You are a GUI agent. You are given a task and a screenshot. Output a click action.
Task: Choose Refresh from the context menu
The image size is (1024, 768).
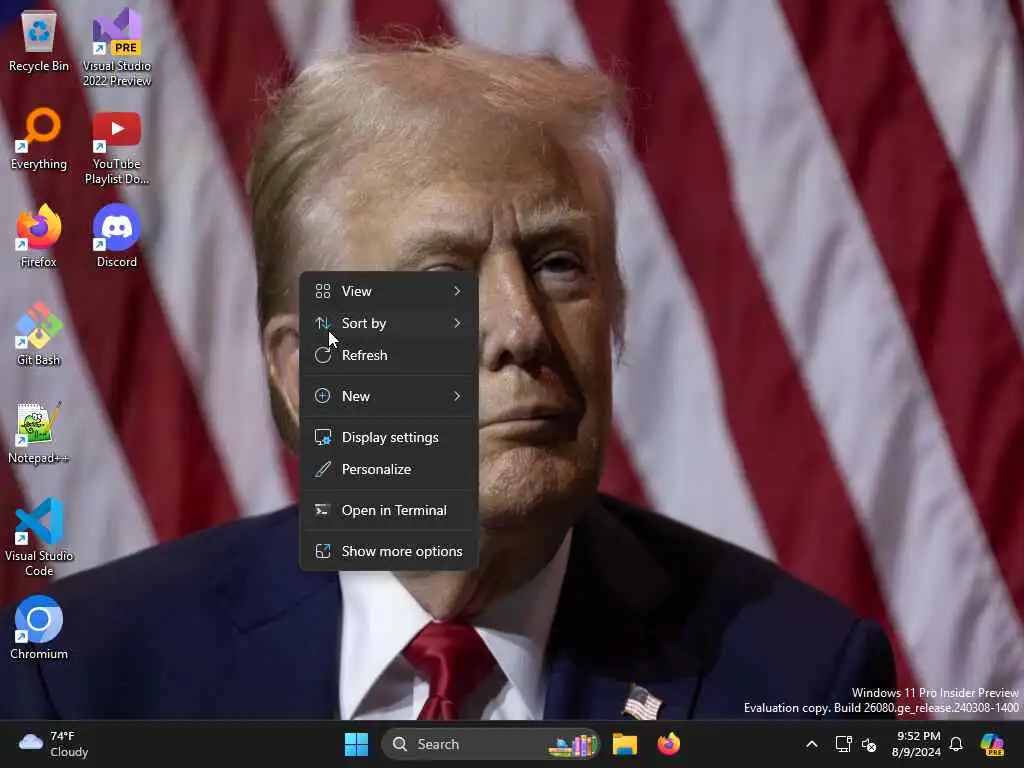click(x=389, y=355)
